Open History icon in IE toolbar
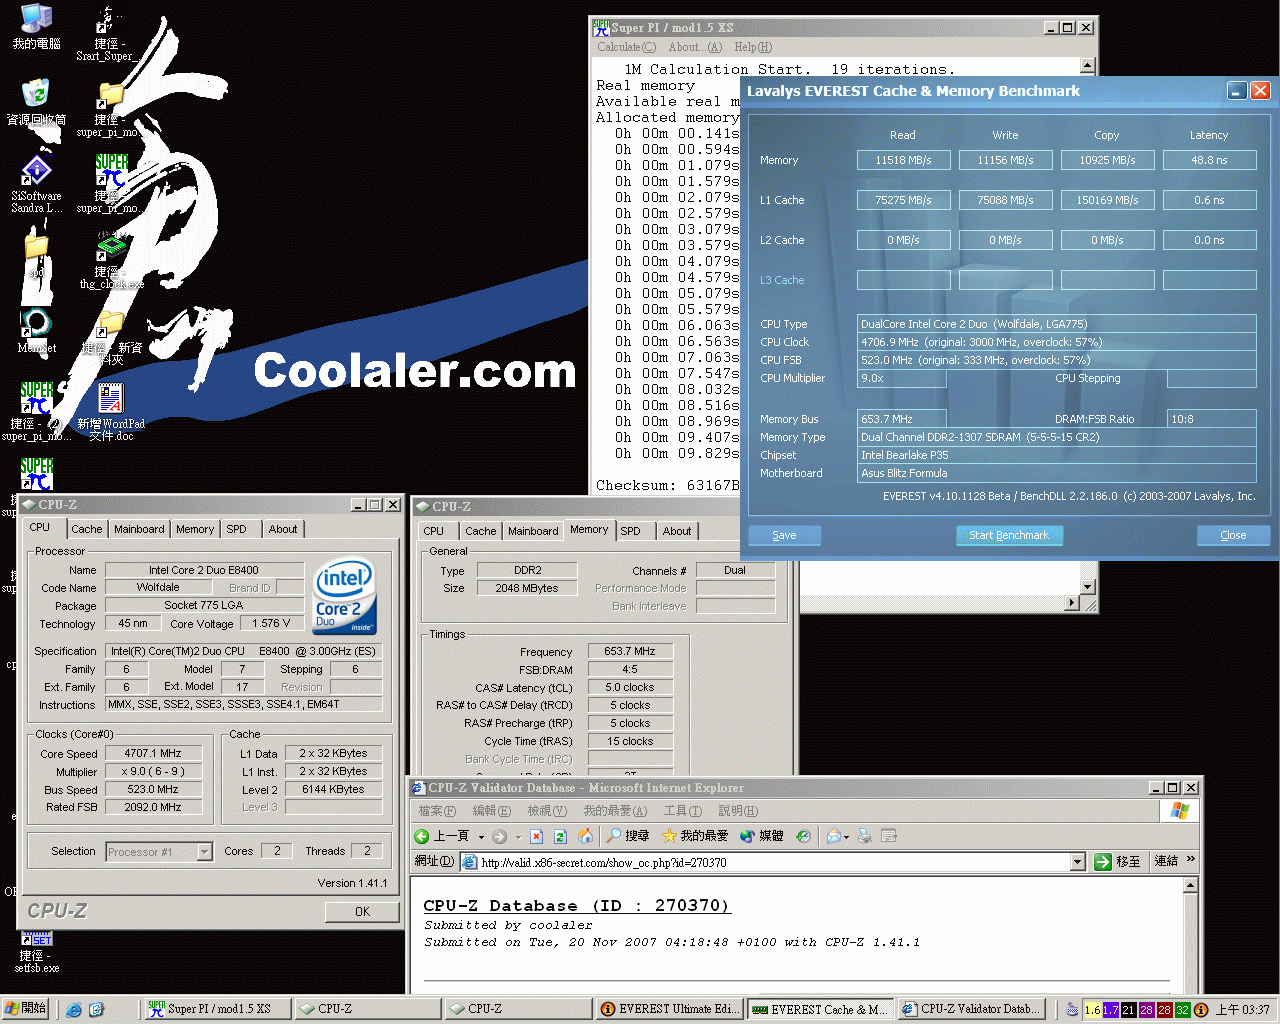Screen dimensions: 1280x1024 pyautogui.click(x=803, y=836)
